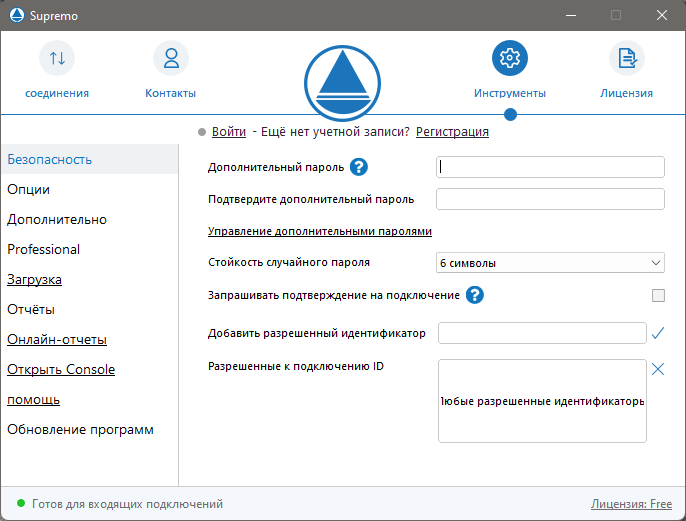Click the Регистрация link
The image size is (686, 521).
click(x=452, y=131)
